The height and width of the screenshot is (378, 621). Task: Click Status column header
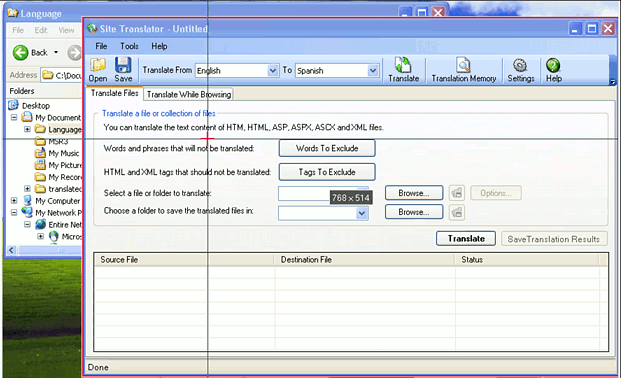click(527, 260)
